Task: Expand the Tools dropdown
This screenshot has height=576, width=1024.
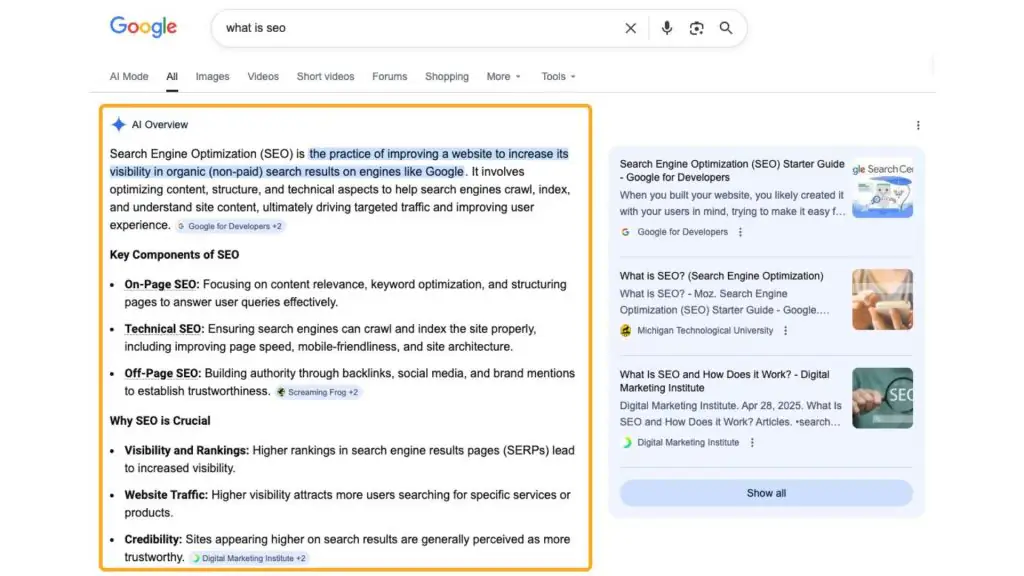Action: [x=558, y=76]
